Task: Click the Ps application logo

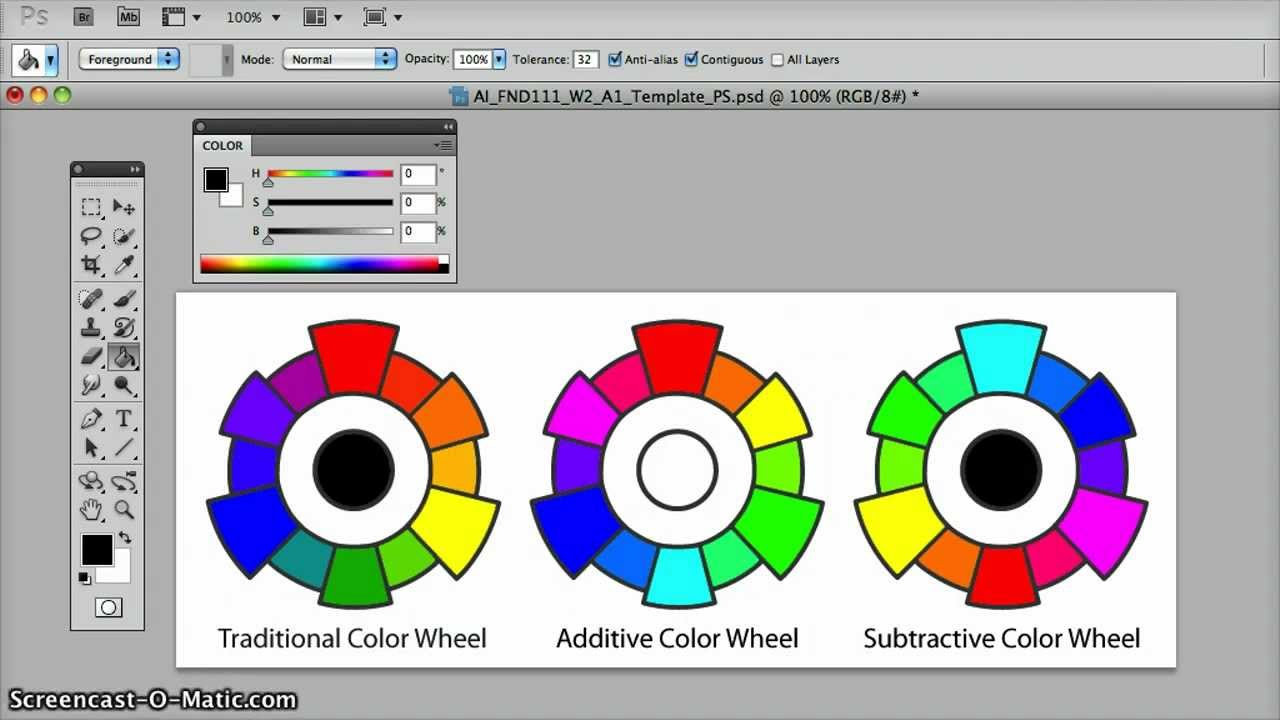Action: pyautogui.click(x=34, y=16)
